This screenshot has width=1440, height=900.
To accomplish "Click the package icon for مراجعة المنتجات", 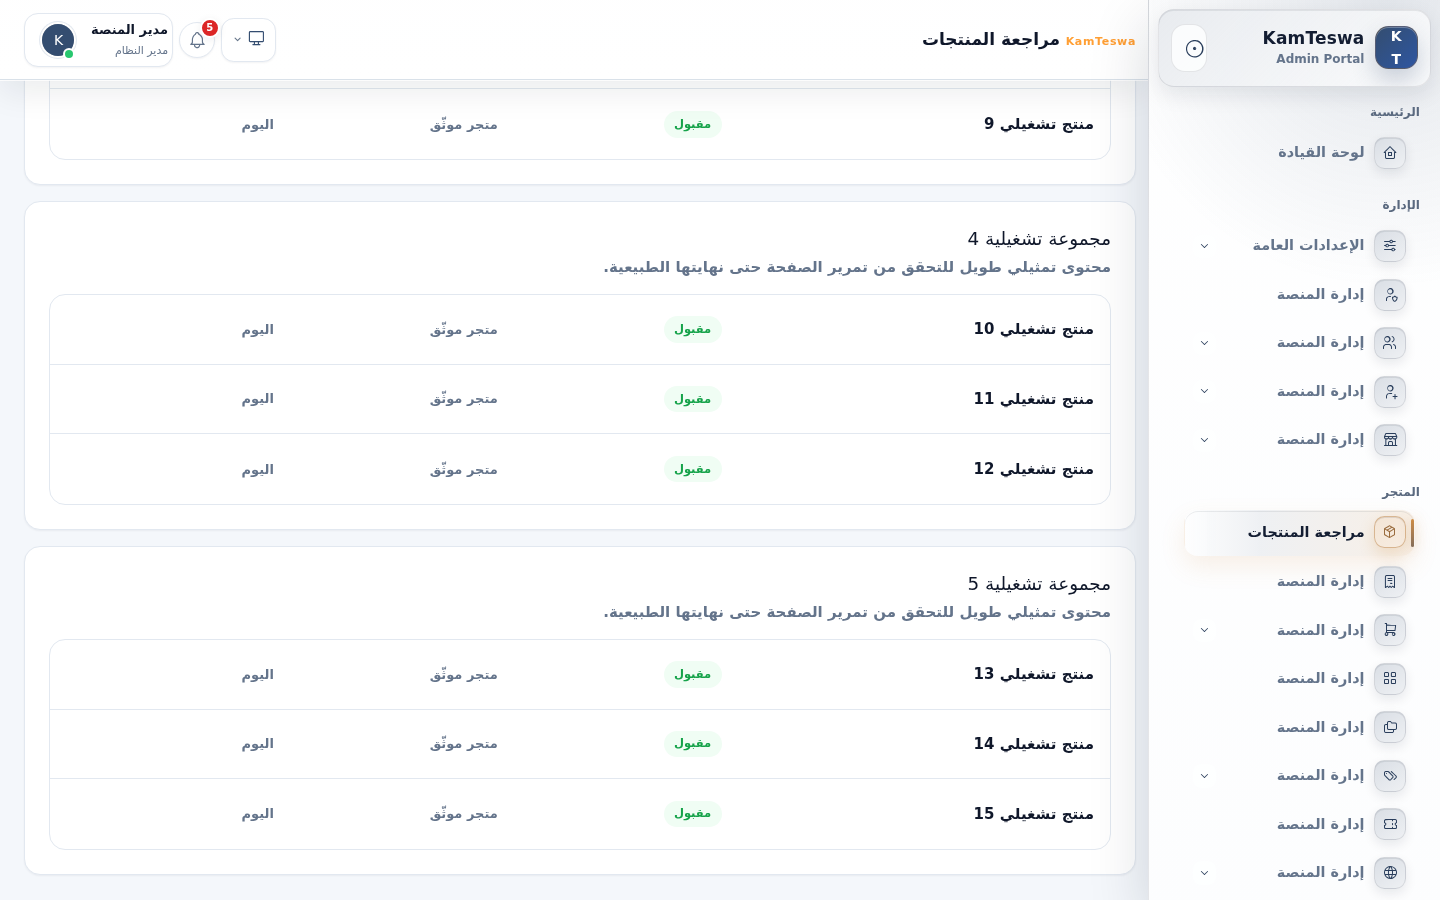I will pos(1390,532).
